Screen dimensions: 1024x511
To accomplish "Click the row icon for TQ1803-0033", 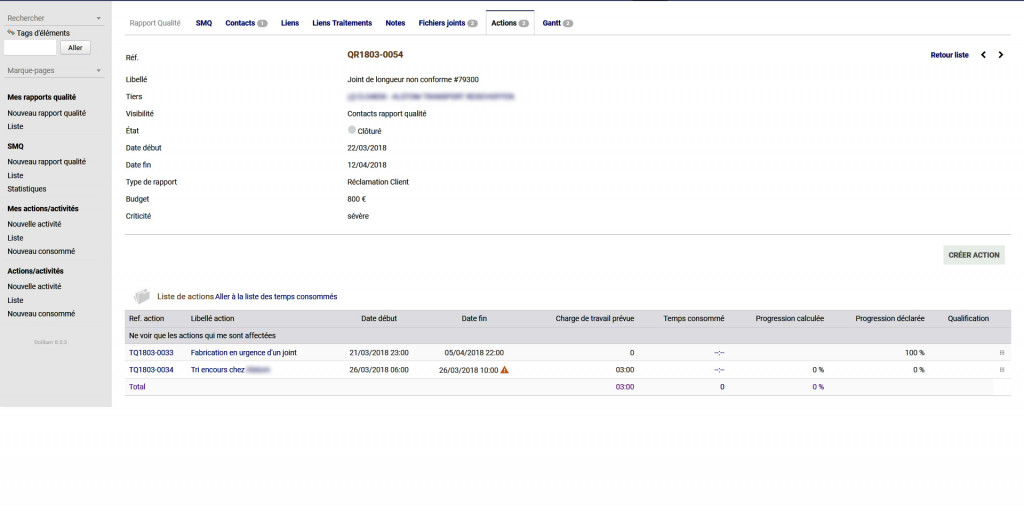I will [1002, 353].
